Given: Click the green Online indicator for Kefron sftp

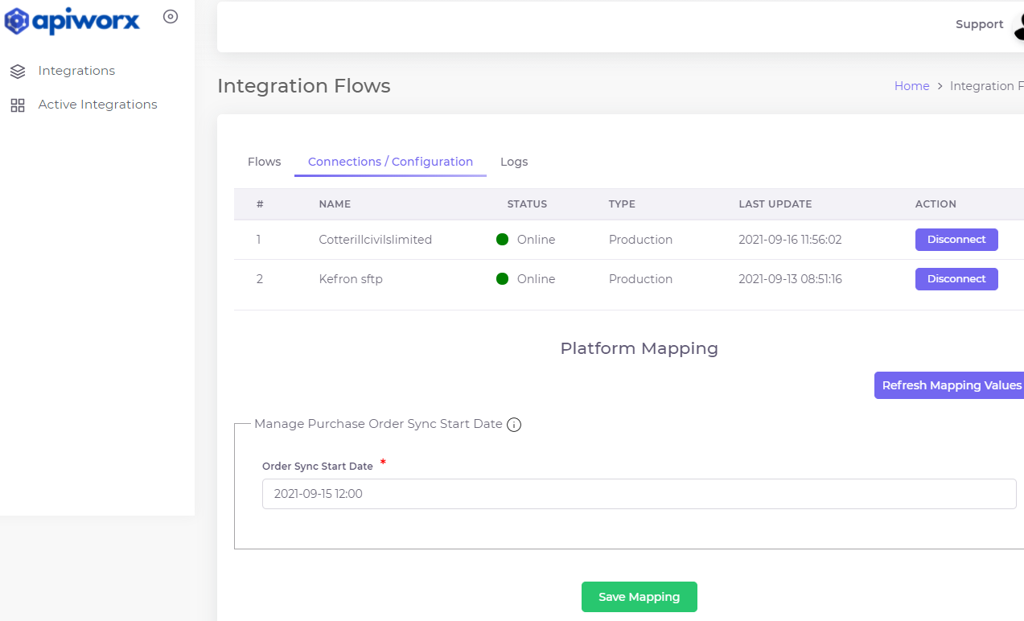Looking at the screenshot, I should 501,279.
